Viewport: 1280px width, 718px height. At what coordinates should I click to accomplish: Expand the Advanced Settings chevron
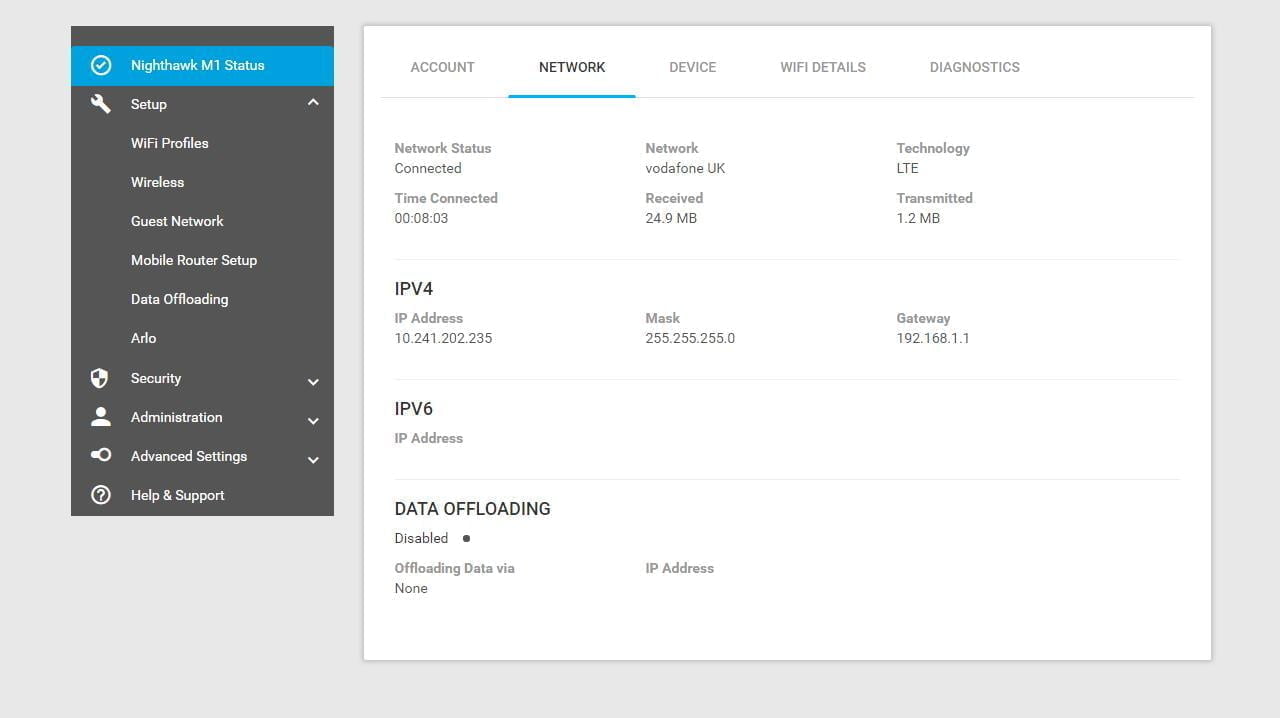(x=313, y=459)
